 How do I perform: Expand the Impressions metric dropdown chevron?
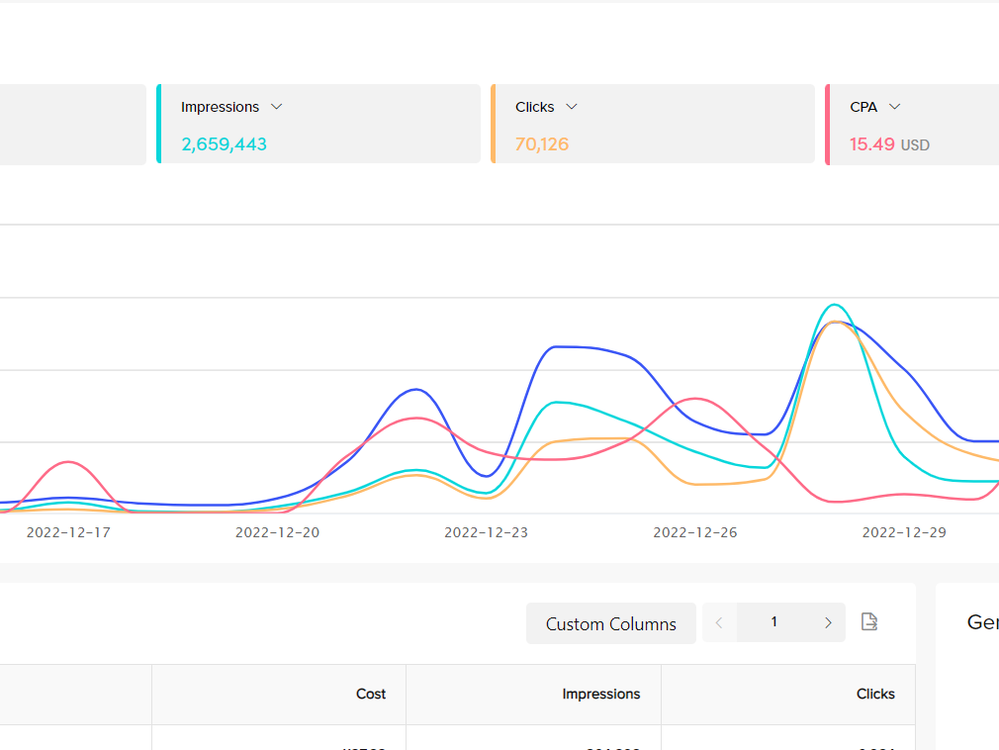(x=277, y=107)
